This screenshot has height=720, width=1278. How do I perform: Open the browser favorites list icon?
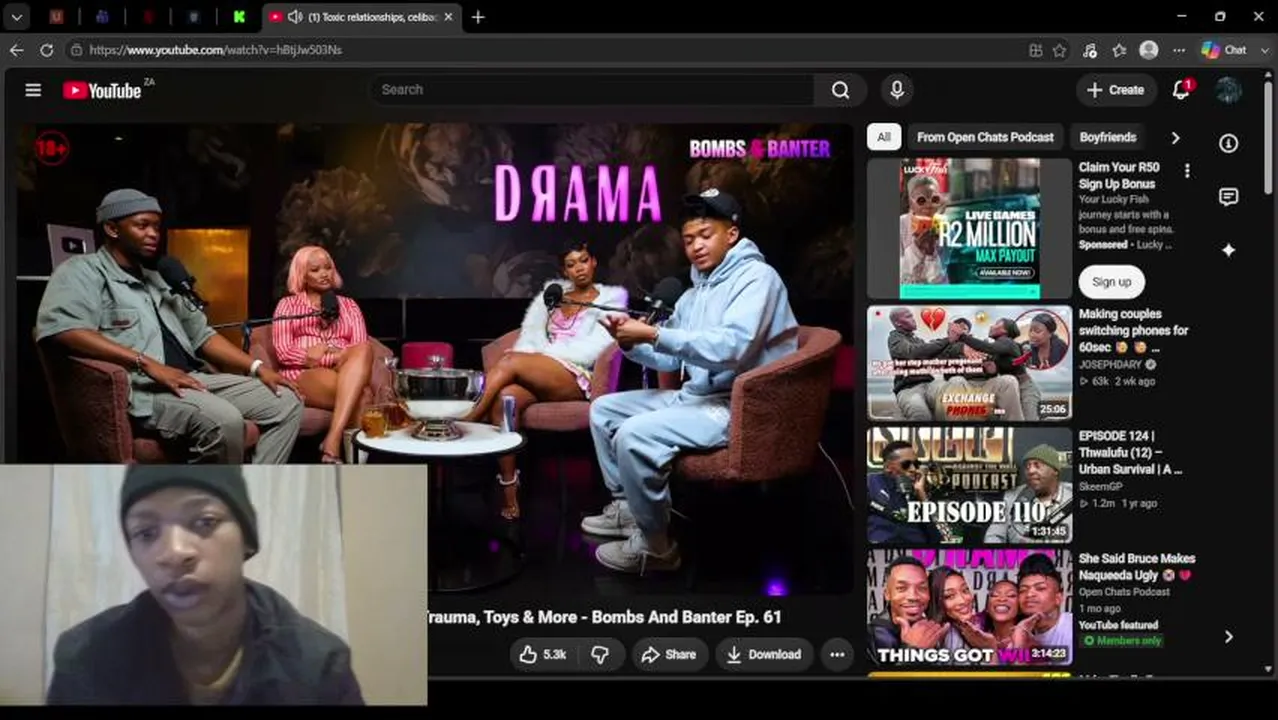pos(1119,49)
